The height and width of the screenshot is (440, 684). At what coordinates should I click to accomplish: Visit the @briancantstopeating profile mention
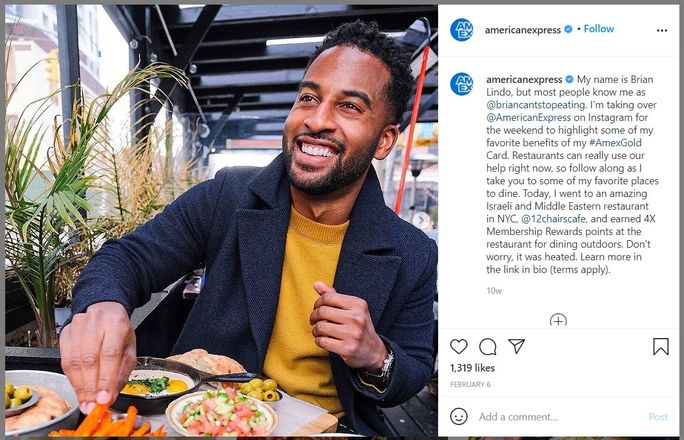click(535, 105)
